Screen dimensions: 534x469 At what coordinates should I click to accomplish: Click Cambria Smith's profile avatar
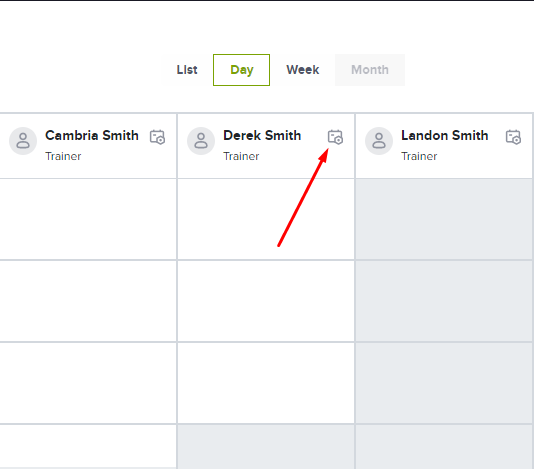23,141
